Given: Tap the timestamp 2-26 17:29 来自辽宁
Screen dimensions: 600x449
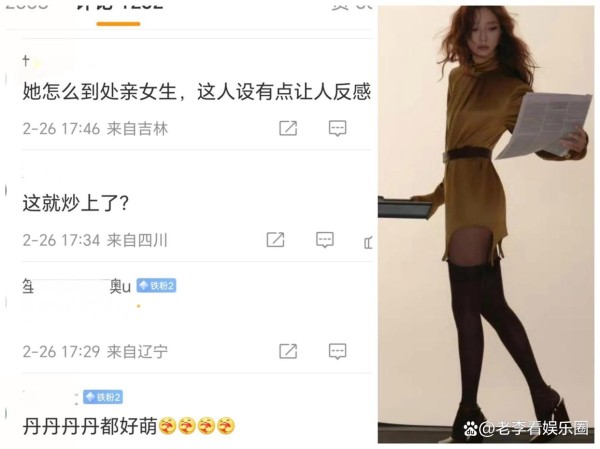Looking at the screenshot, I should [x=95, y=351].
